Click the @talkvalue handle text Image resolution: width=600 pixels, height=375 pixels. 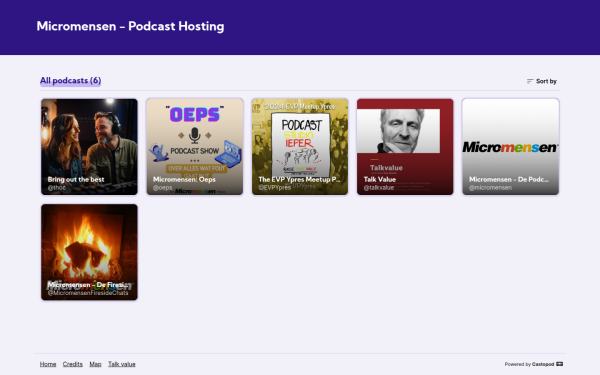(x=379, y=188)
